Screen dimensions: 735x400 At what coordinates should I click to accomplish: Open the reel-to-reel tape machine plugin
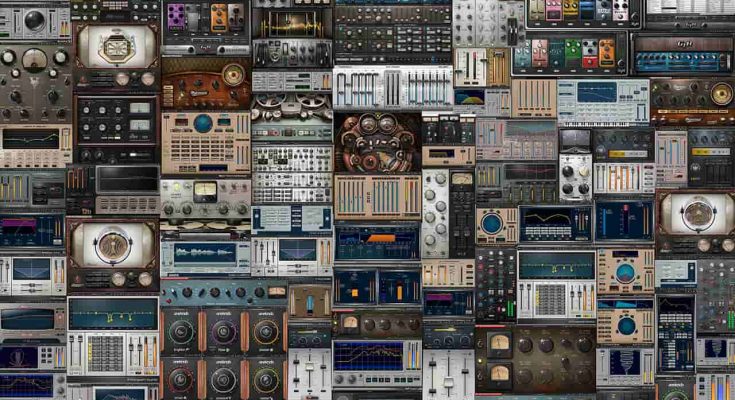(x=292, y=117)
